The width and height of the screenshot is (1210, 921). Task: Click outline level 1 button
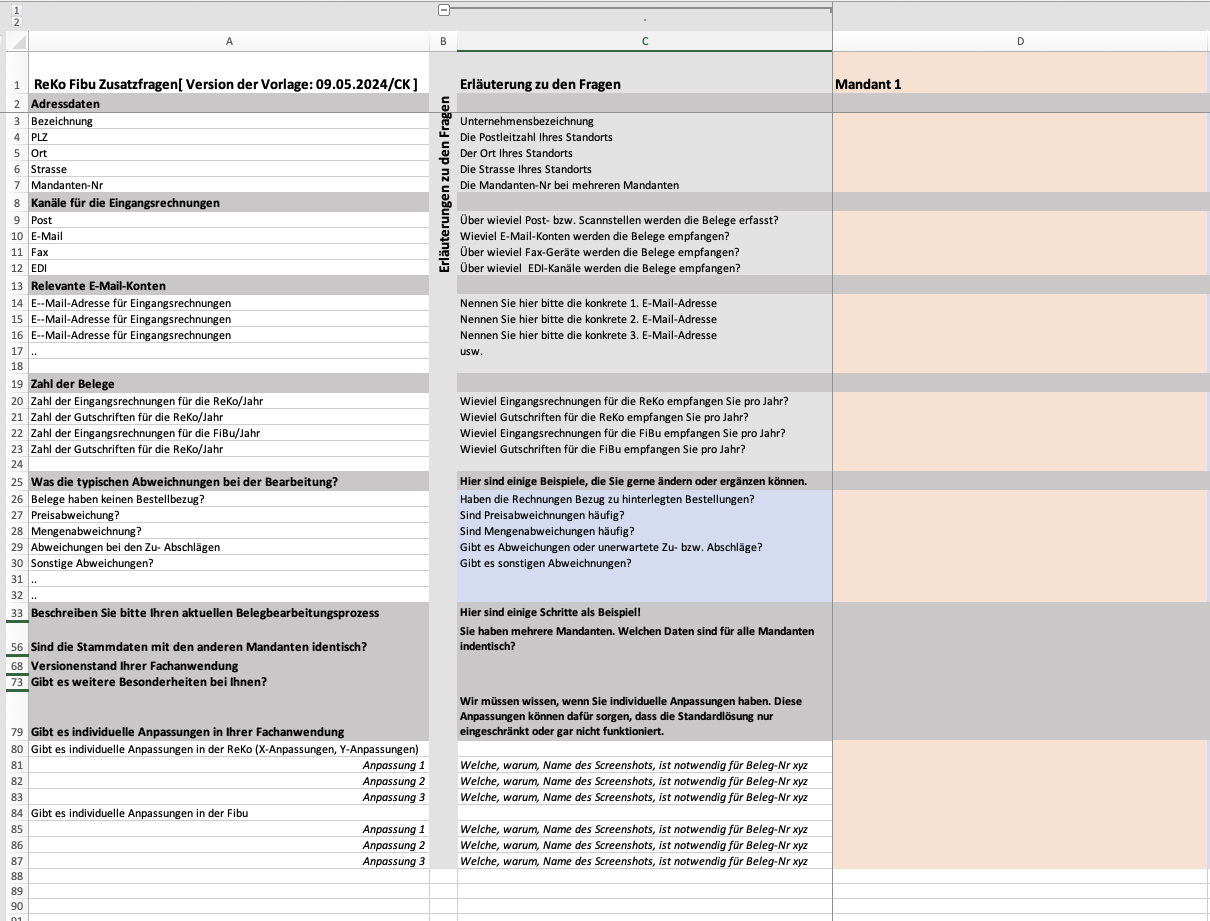(16, 9)
